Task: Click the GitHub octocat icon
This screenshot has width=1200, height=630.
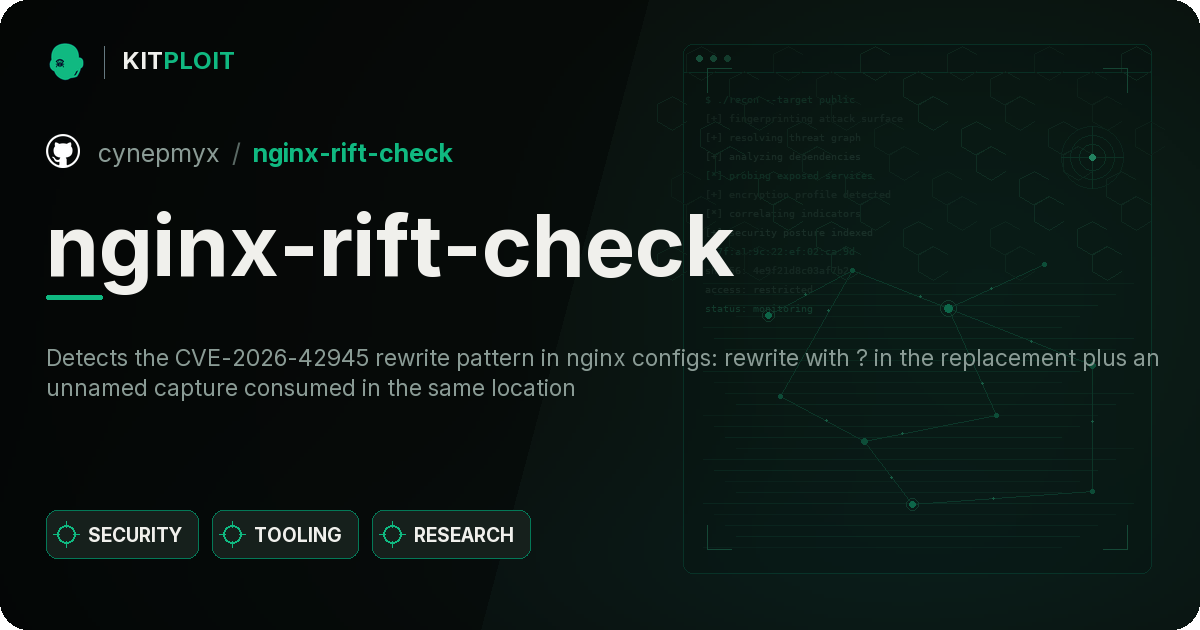Action: coord(63,152)
